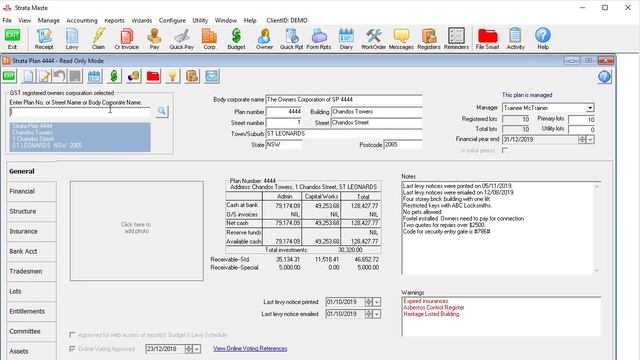Open the WorkOrder tools icon
The height and width of the screenshot is (360, 640).
tap(373, 36)
